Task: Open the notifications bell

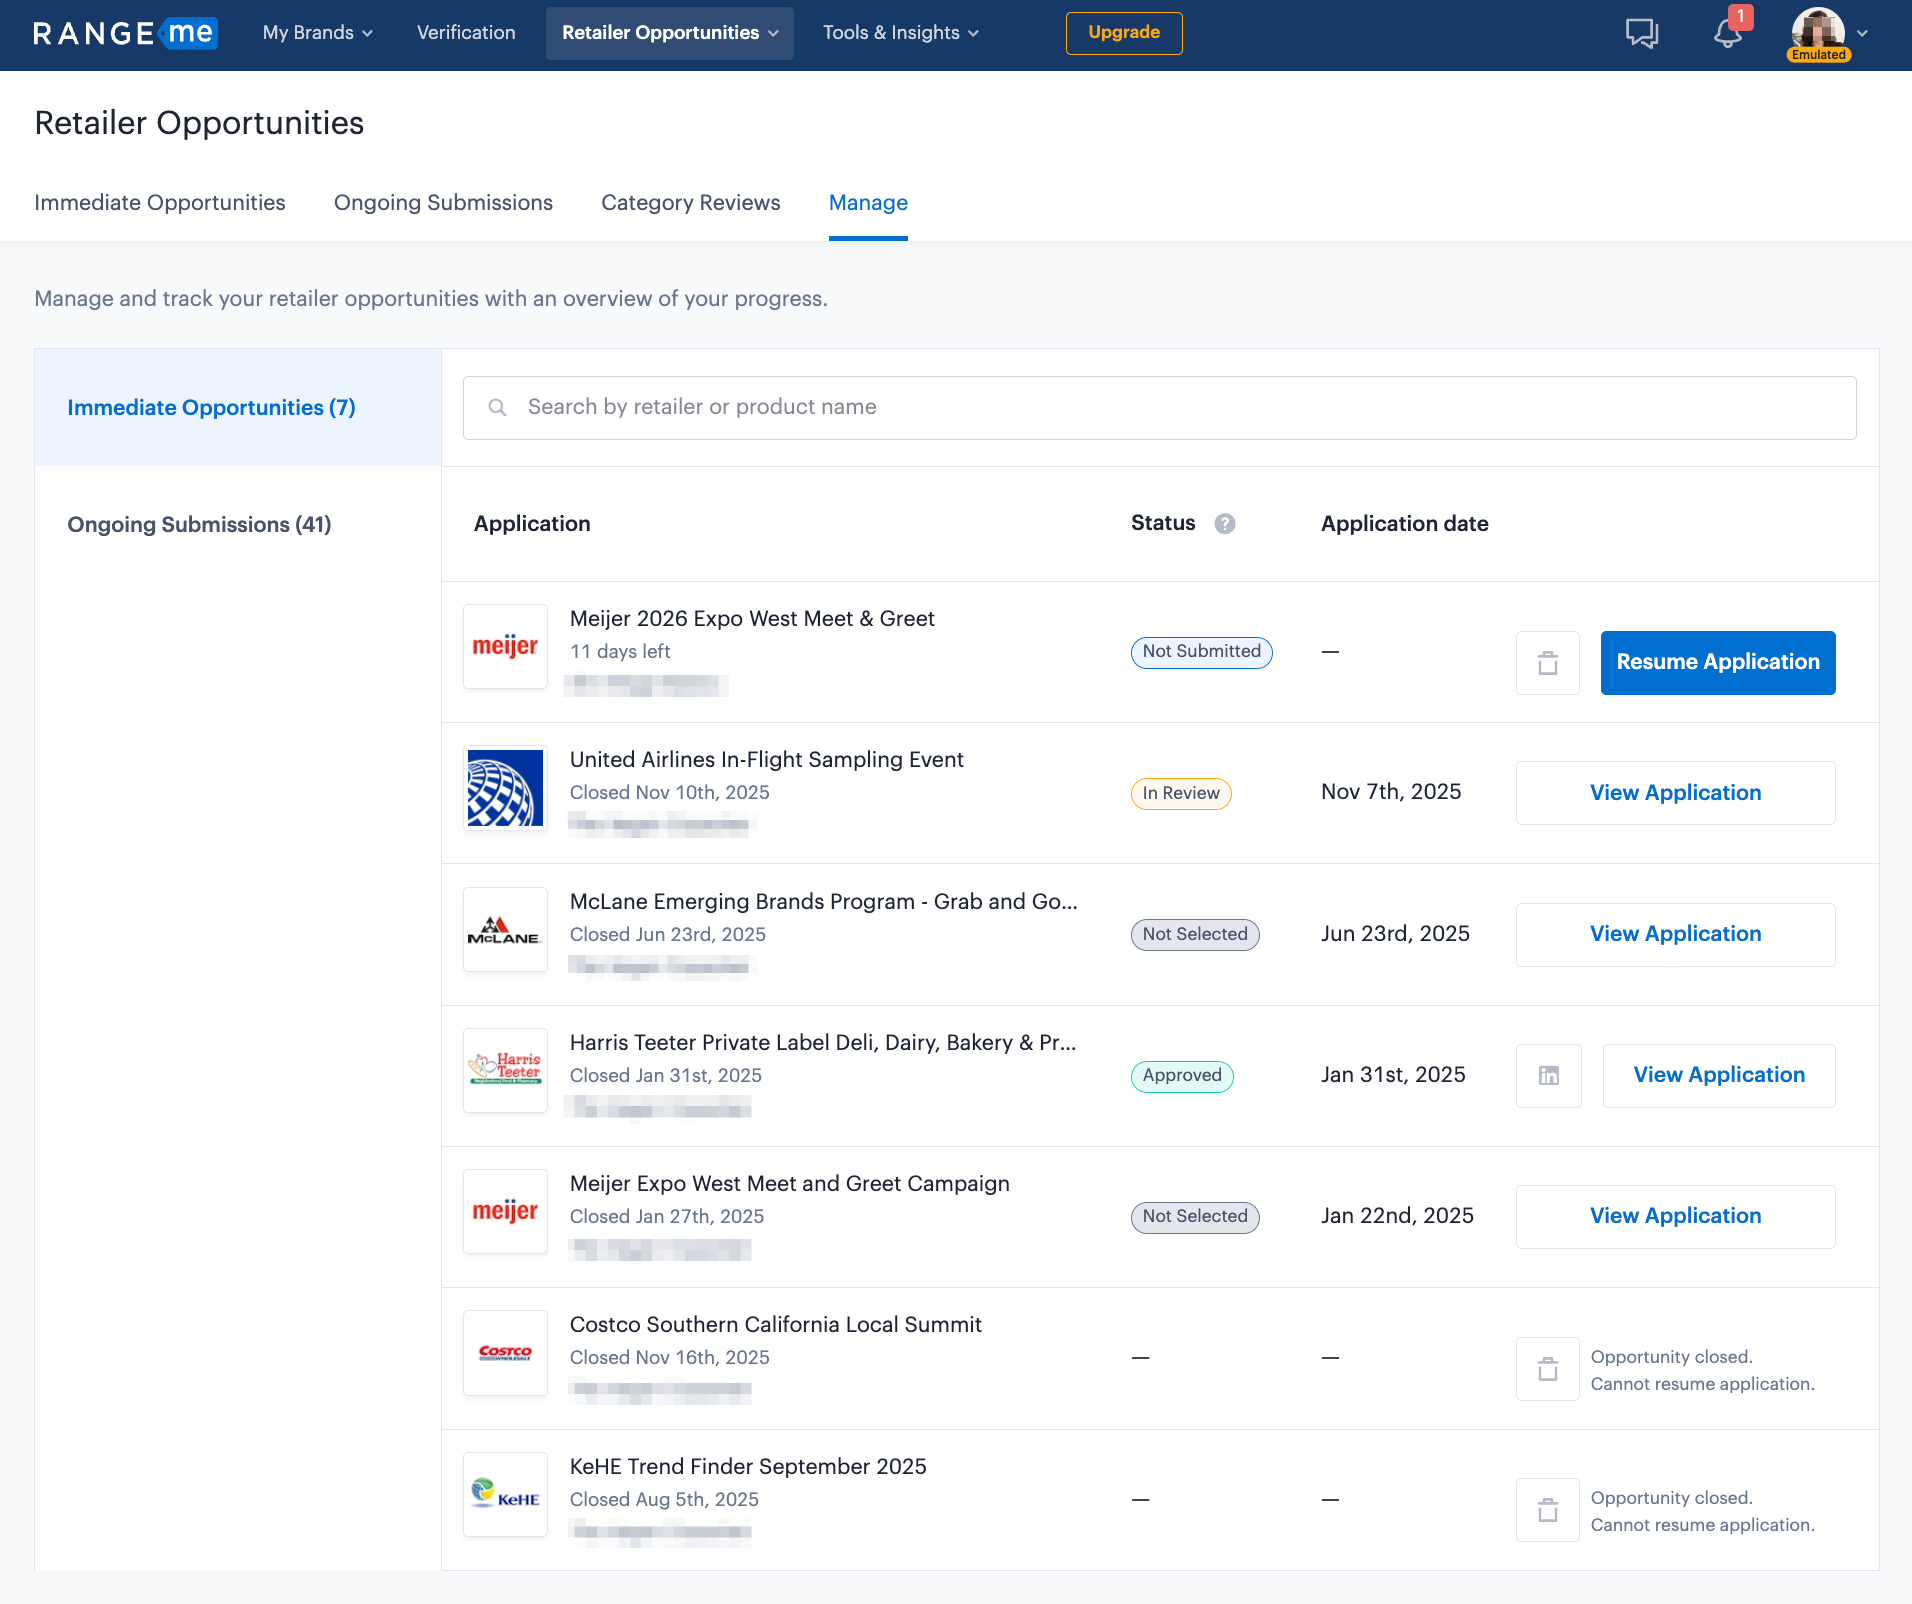Action: (x=1727, y=33)
